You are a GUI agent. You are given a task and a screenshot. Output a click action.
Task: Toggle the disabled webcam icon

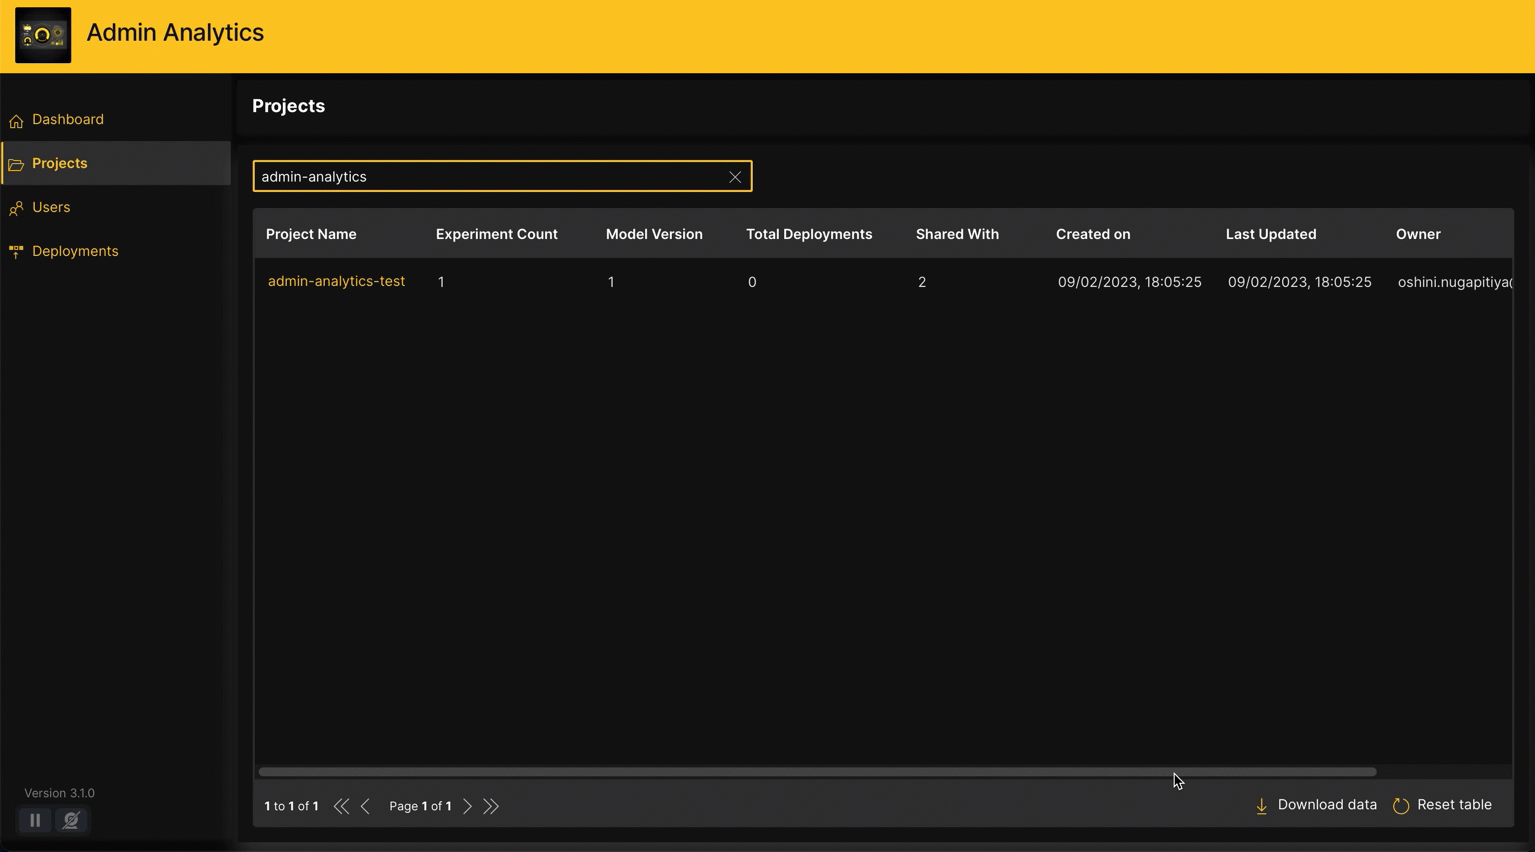[x=71, y=820]
